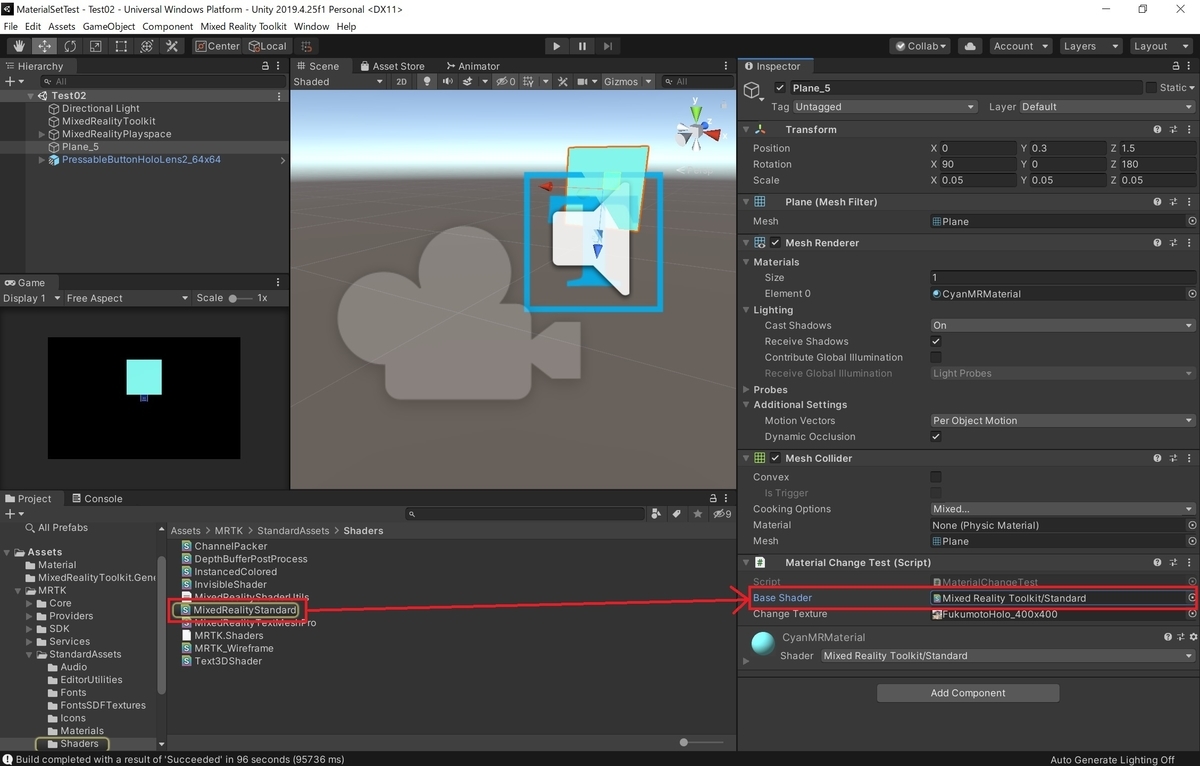Open object picker for Element 0 material
The image size is (1200, 766).
(1191, 294)
